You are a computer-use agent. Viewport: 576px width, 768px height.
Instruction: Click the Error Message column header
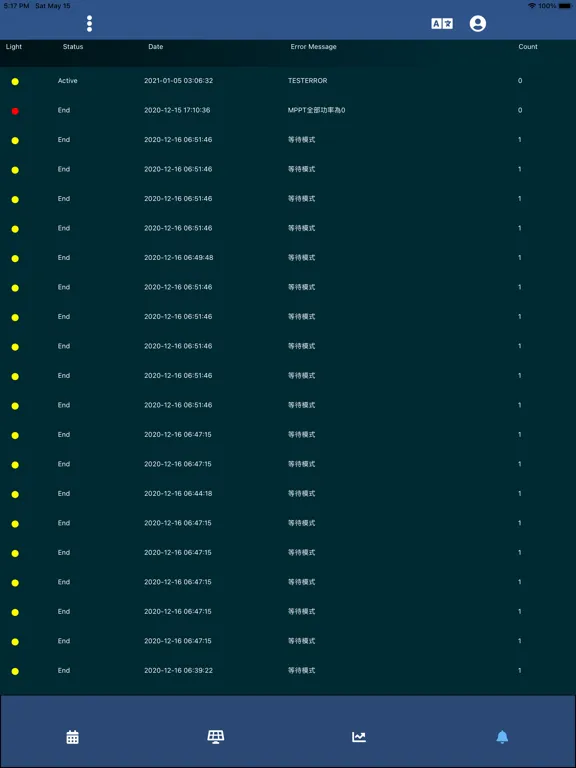coord(313,47)
